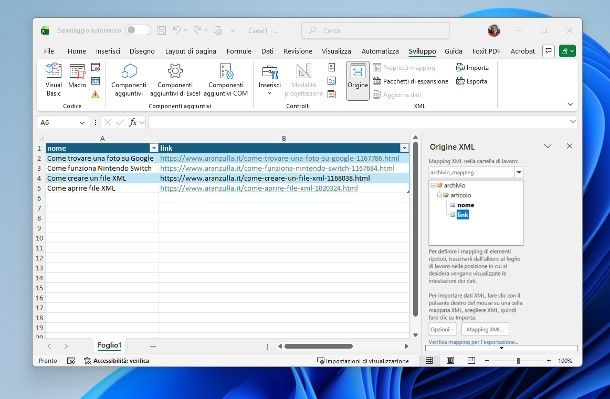Toggle Salvataggio automatico switch

[x=138, y=30]
